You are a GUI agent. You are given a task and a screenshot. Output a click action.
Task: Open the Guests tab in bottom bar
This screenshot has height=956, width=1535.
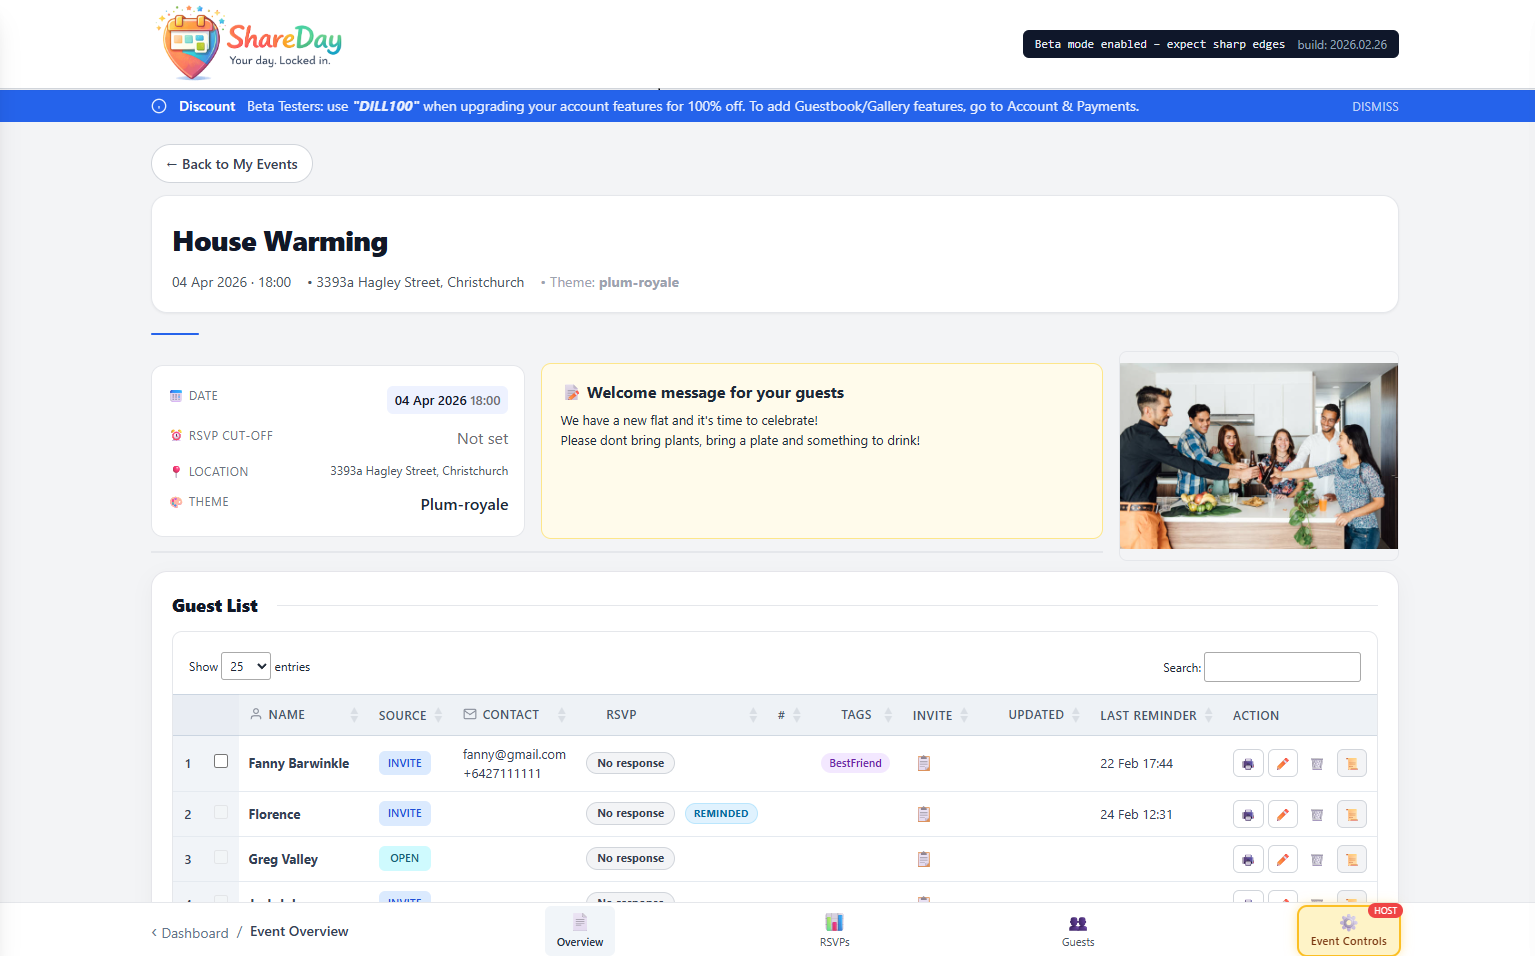tap(1077, 930)
